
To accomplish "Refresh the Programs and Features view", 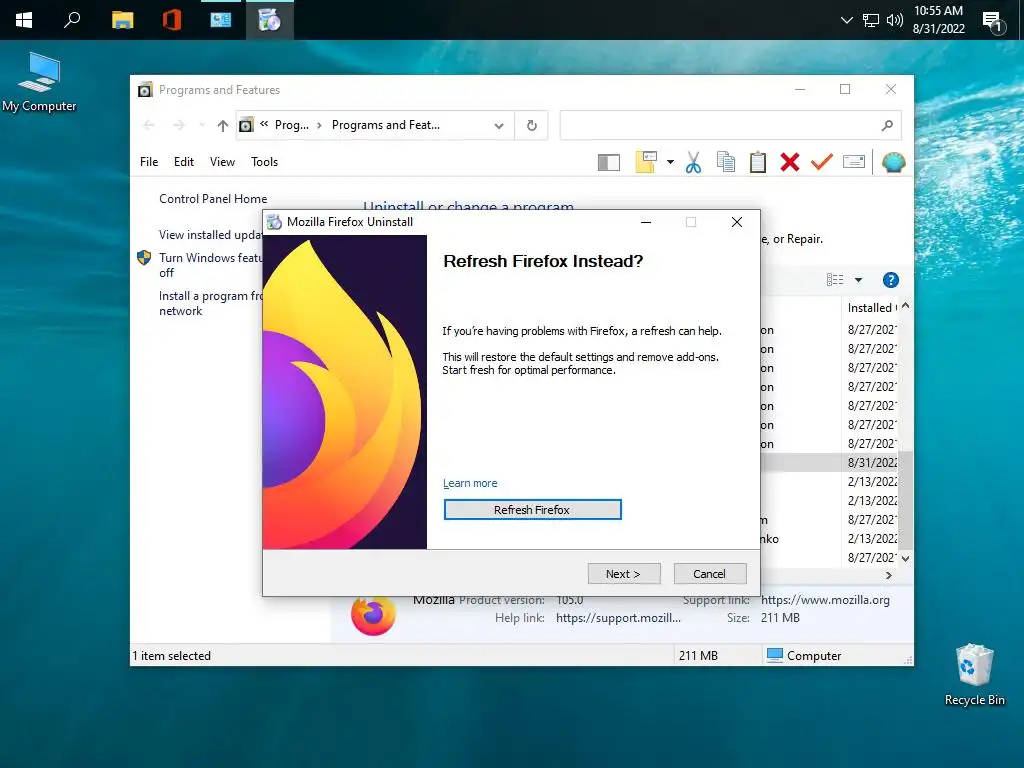I will 532,125.
